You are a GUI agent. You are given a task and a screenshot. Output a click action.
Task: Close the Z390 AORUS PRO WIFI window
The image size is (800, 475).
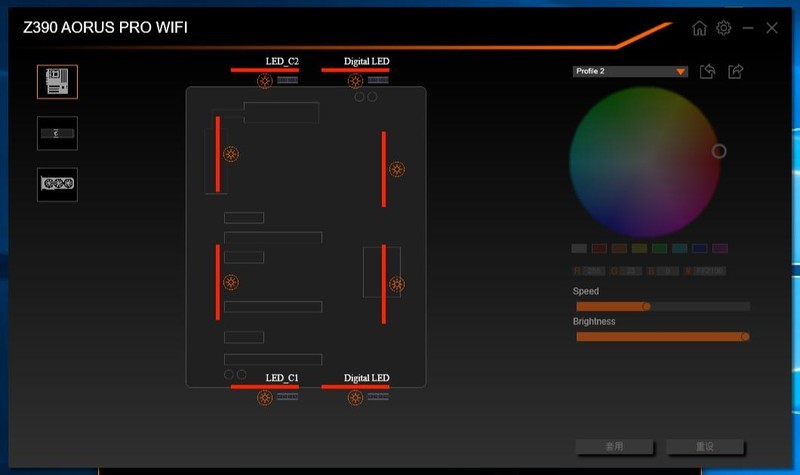tap(772, 28)
